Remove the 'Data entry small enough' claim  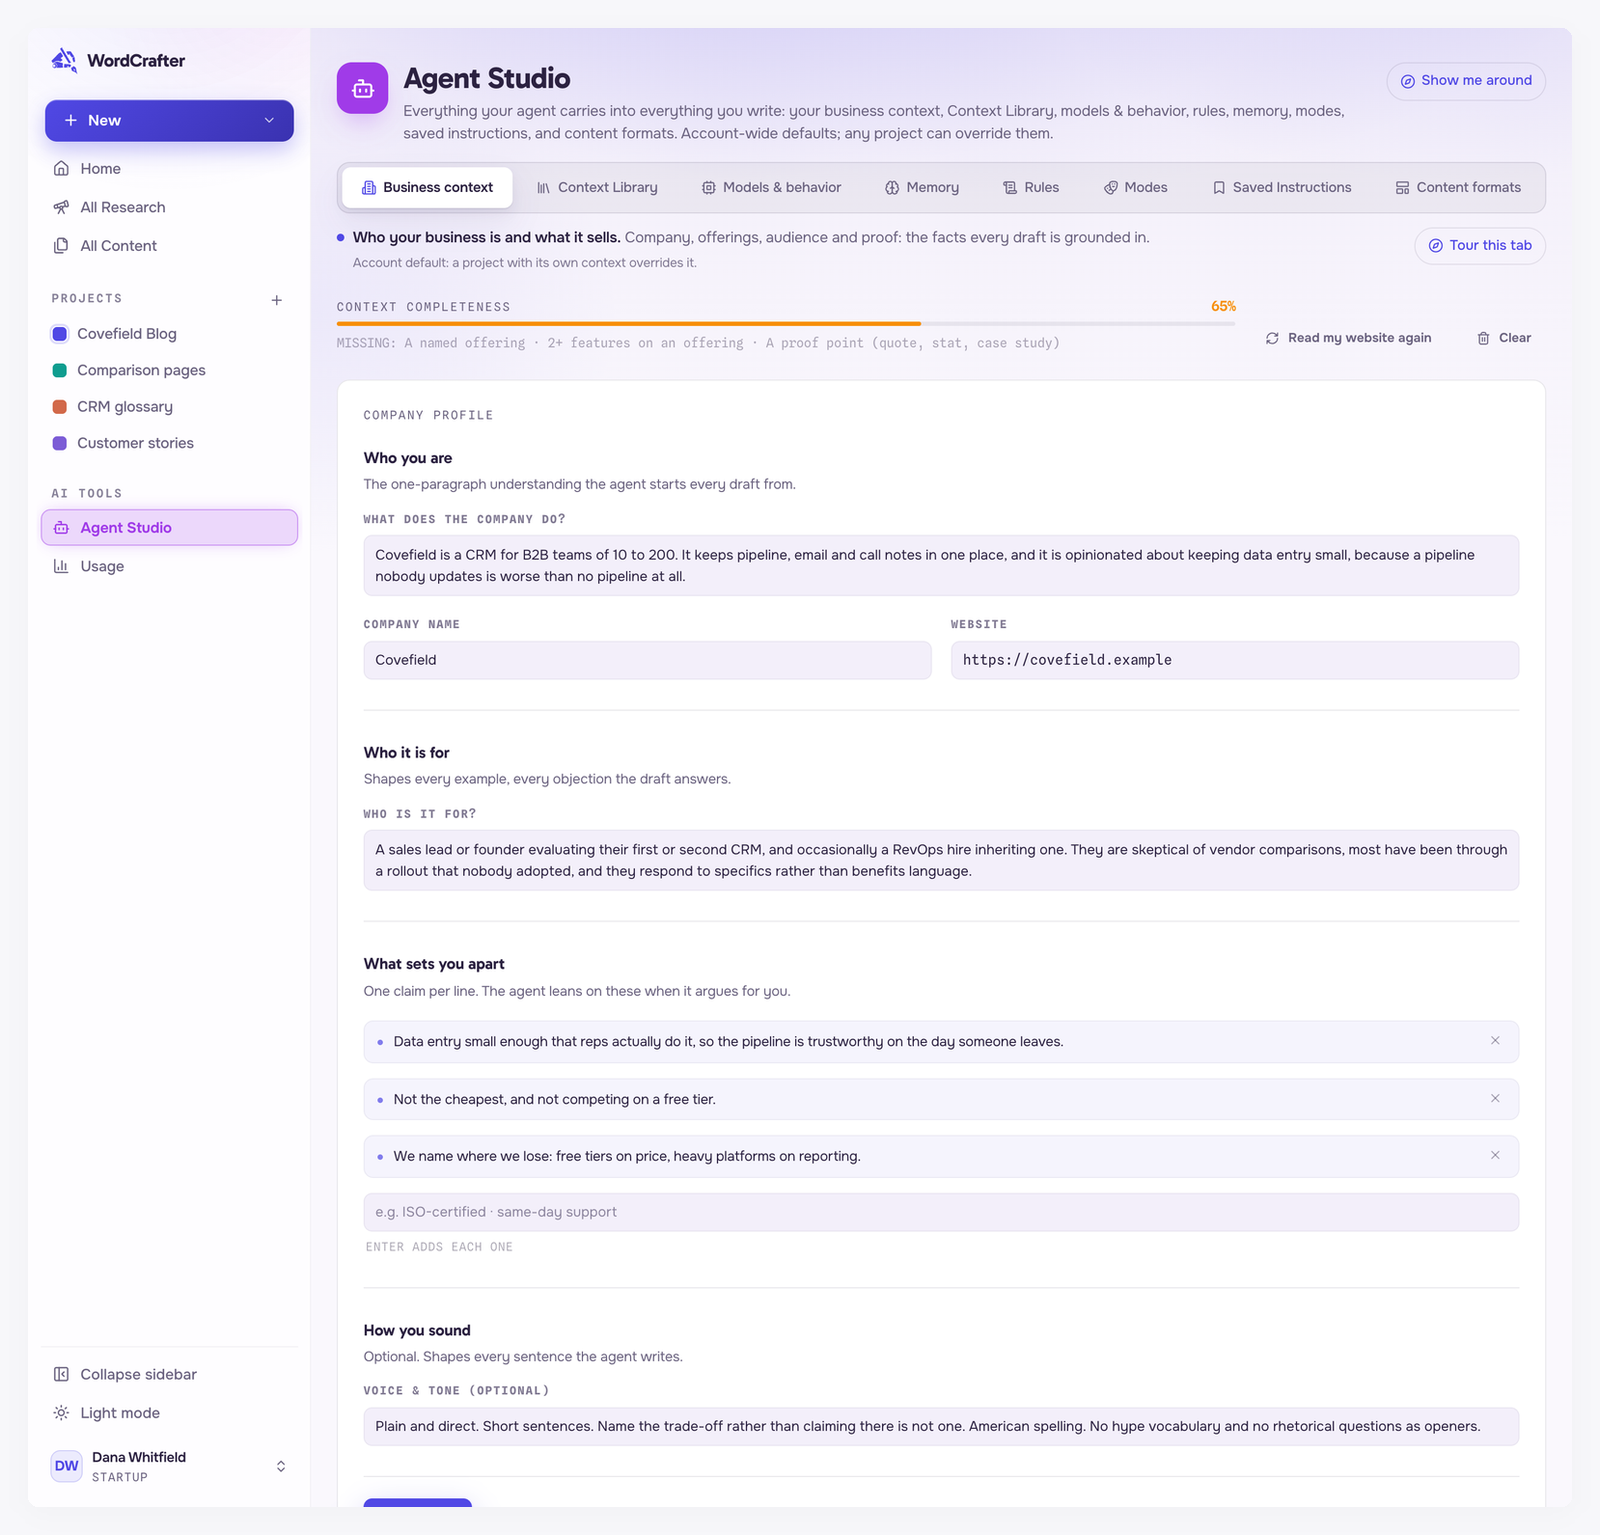click(x=1495, y=1041)
